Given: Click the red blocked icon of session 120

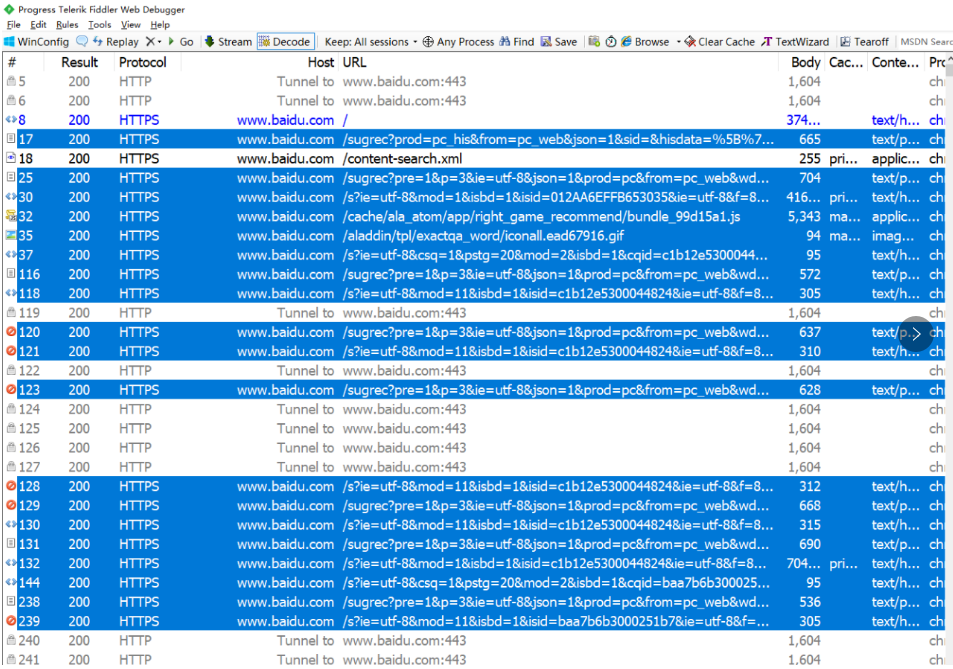Looking at the screenshot, I should [x=11, y=332].
